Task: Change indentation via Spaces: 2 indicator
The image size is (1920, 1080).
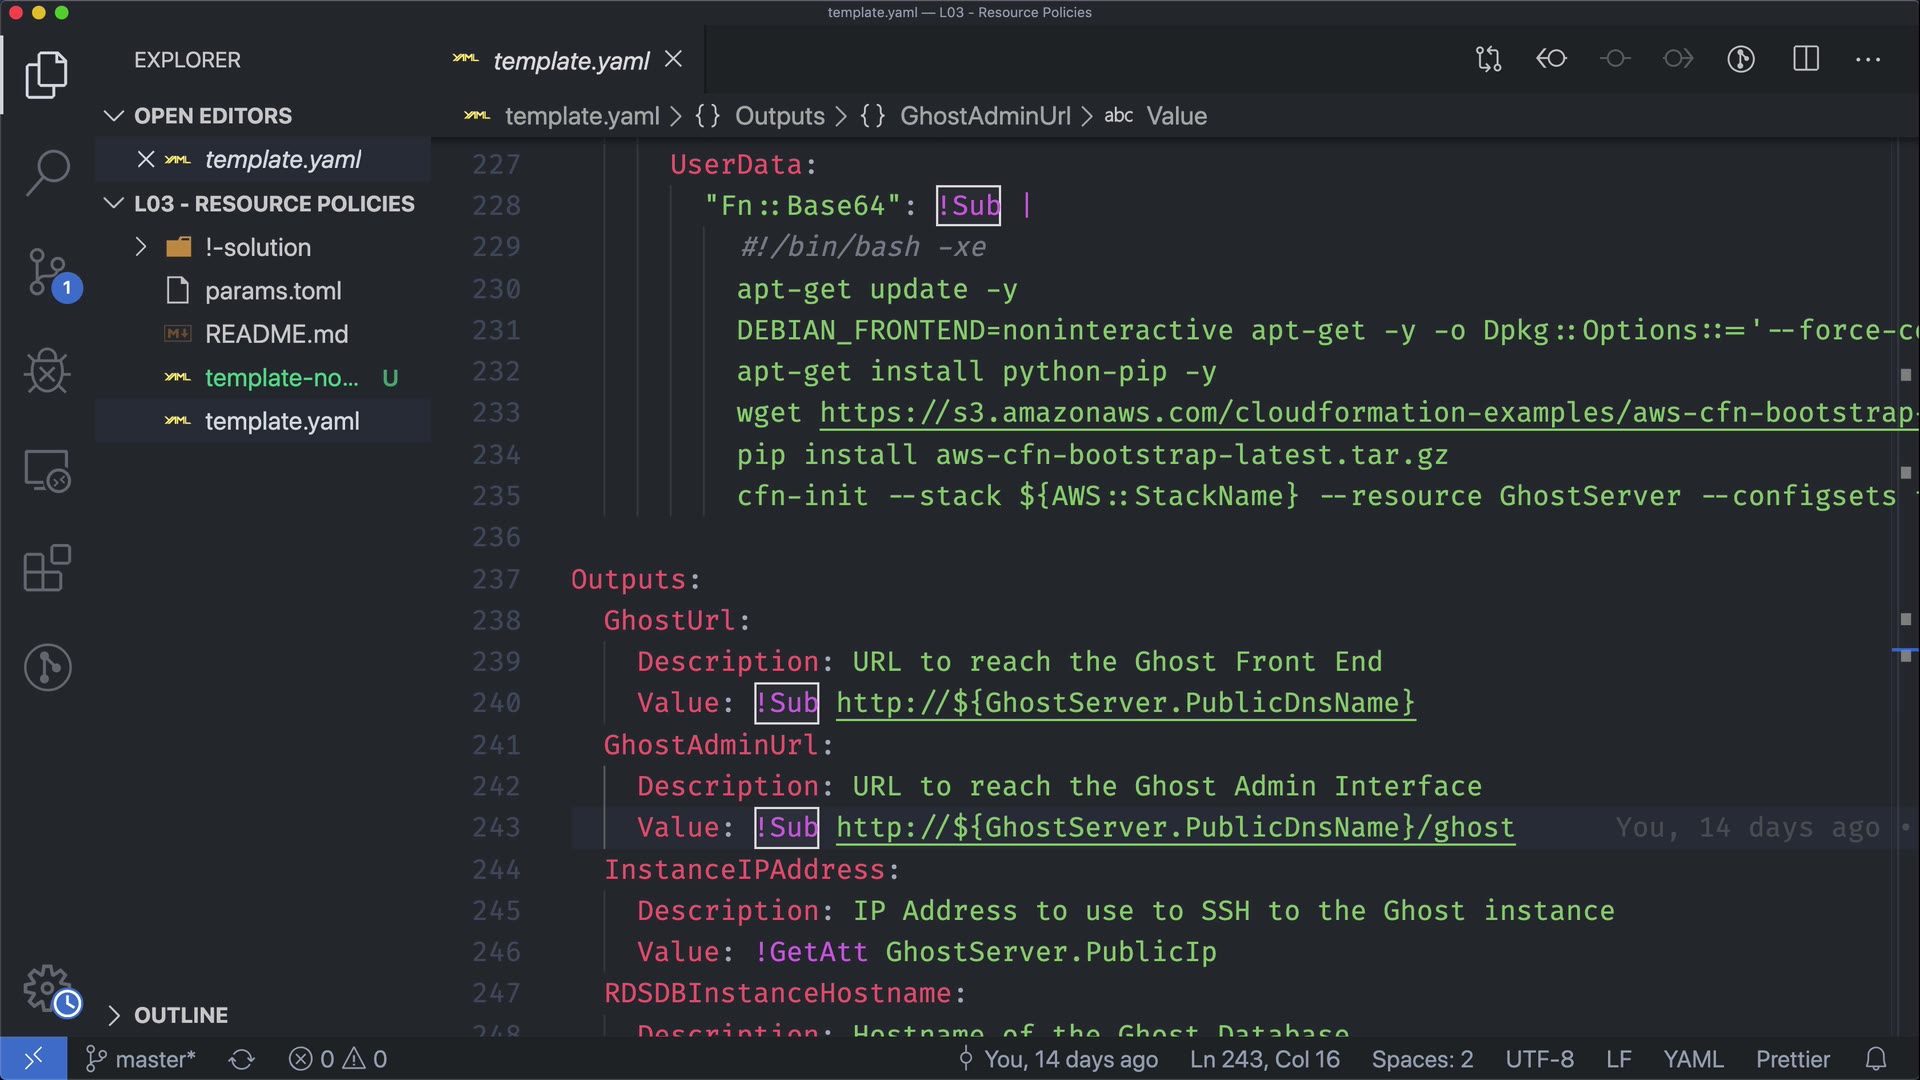Action: tap(1421, 1059)
